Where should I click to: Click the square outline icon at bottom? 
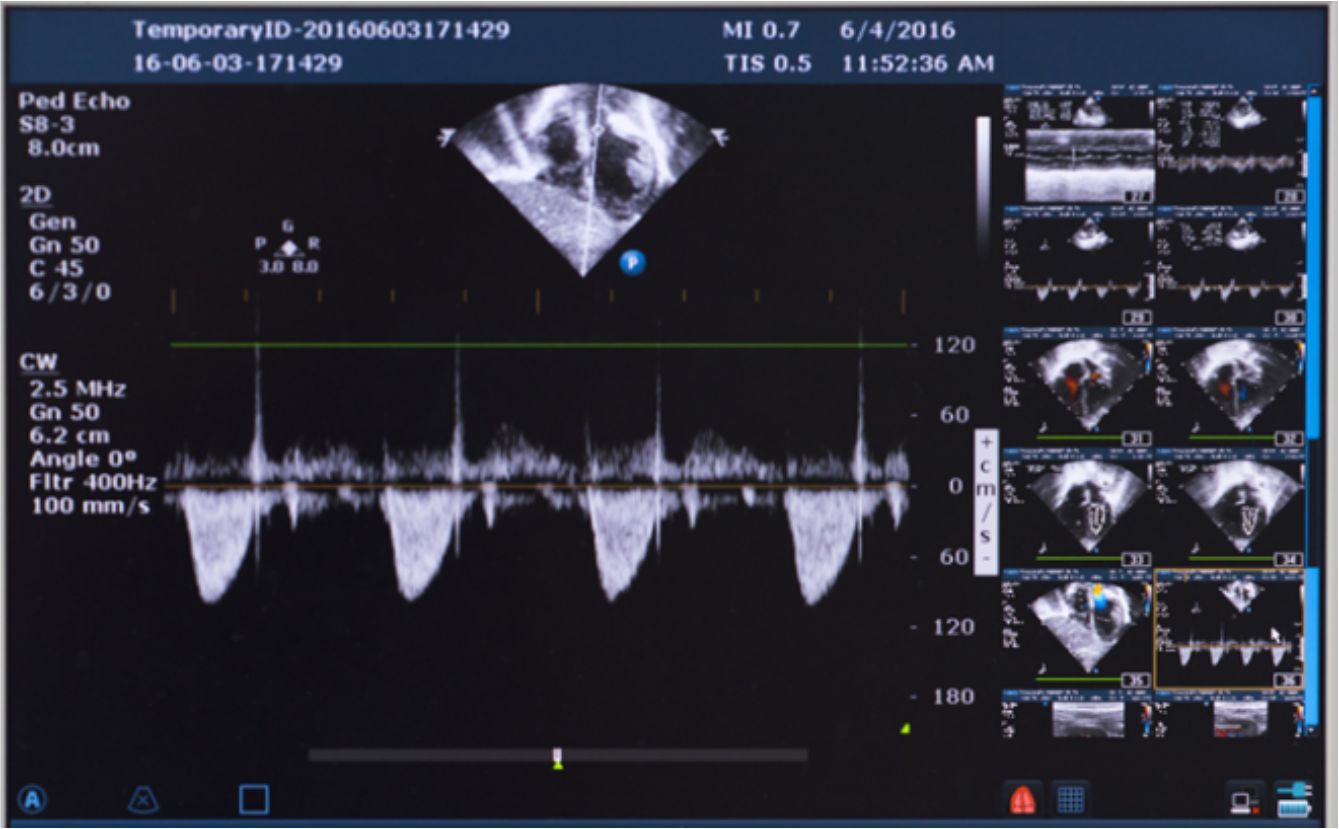tap(254, 799)
